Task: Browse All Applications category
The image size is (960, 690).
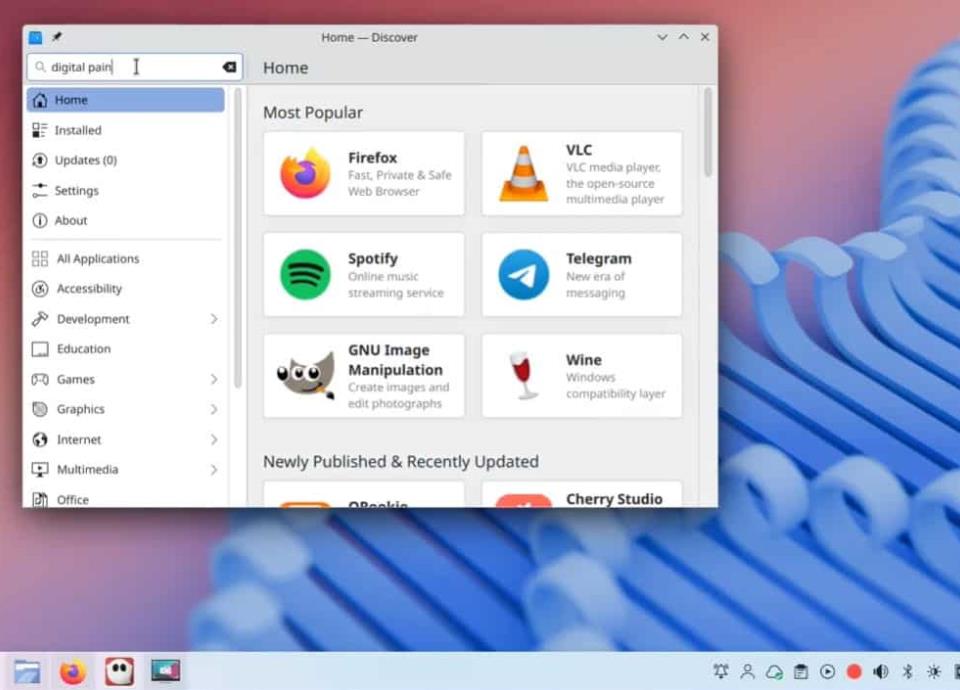Action: [x=126, y=258]
